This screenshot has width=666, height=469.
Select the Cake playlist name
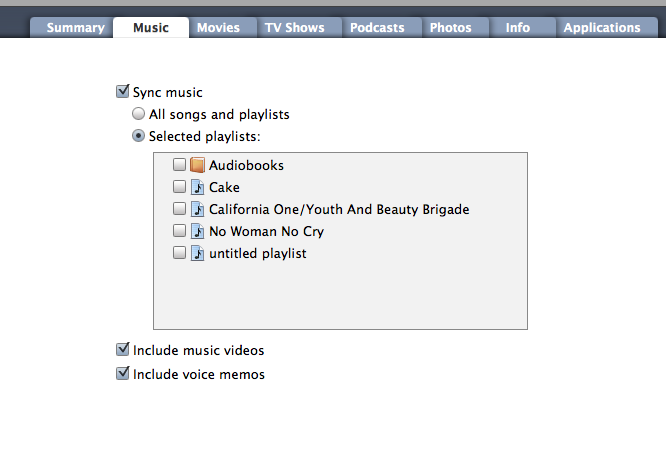[224, 187]
